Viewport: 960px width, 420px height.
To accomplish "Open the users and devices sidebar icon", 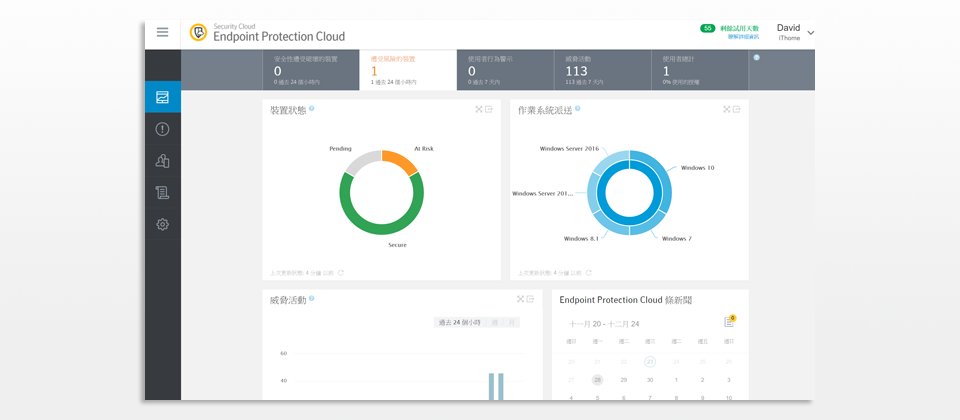I will tap(162, 161).
